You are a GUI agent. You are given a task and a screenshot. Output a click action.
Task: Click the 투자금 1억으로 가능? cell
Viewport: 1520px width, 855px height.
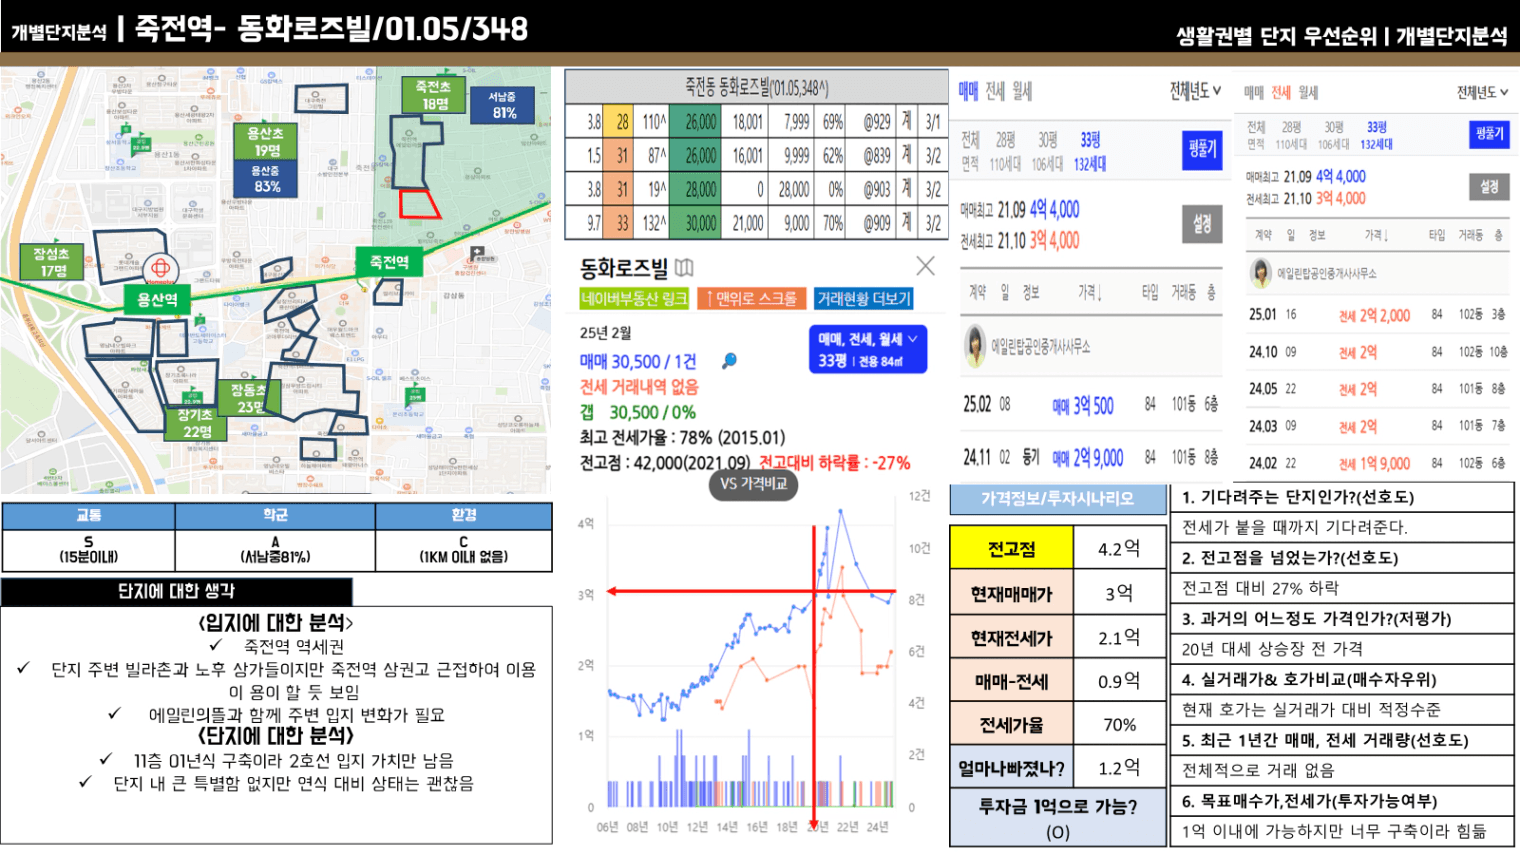coord(1058,818)
